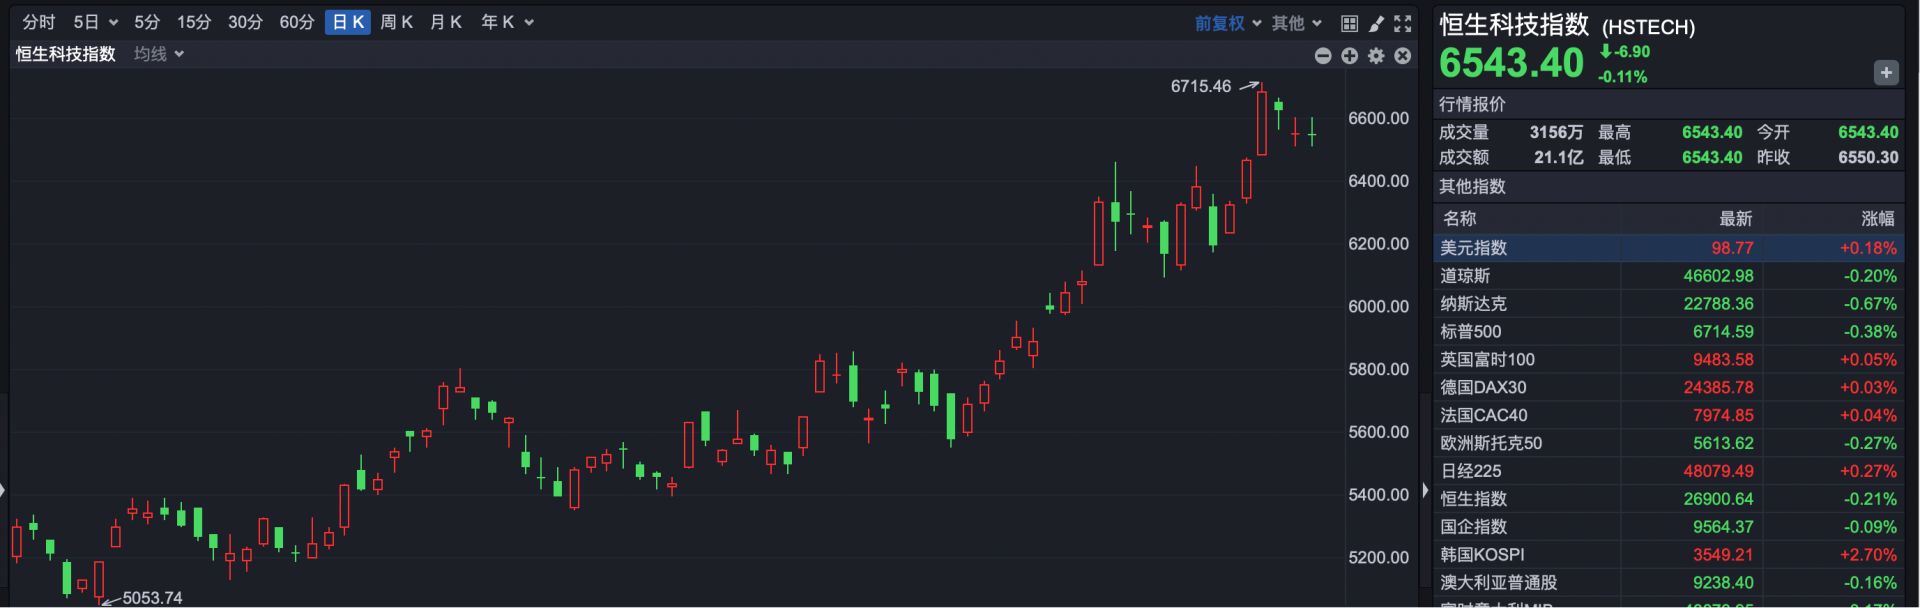This screenshot has height=608, width=1920.
Task: Select the 15分 timeframe
Action: pyautogui.click(x=194, y=22)
